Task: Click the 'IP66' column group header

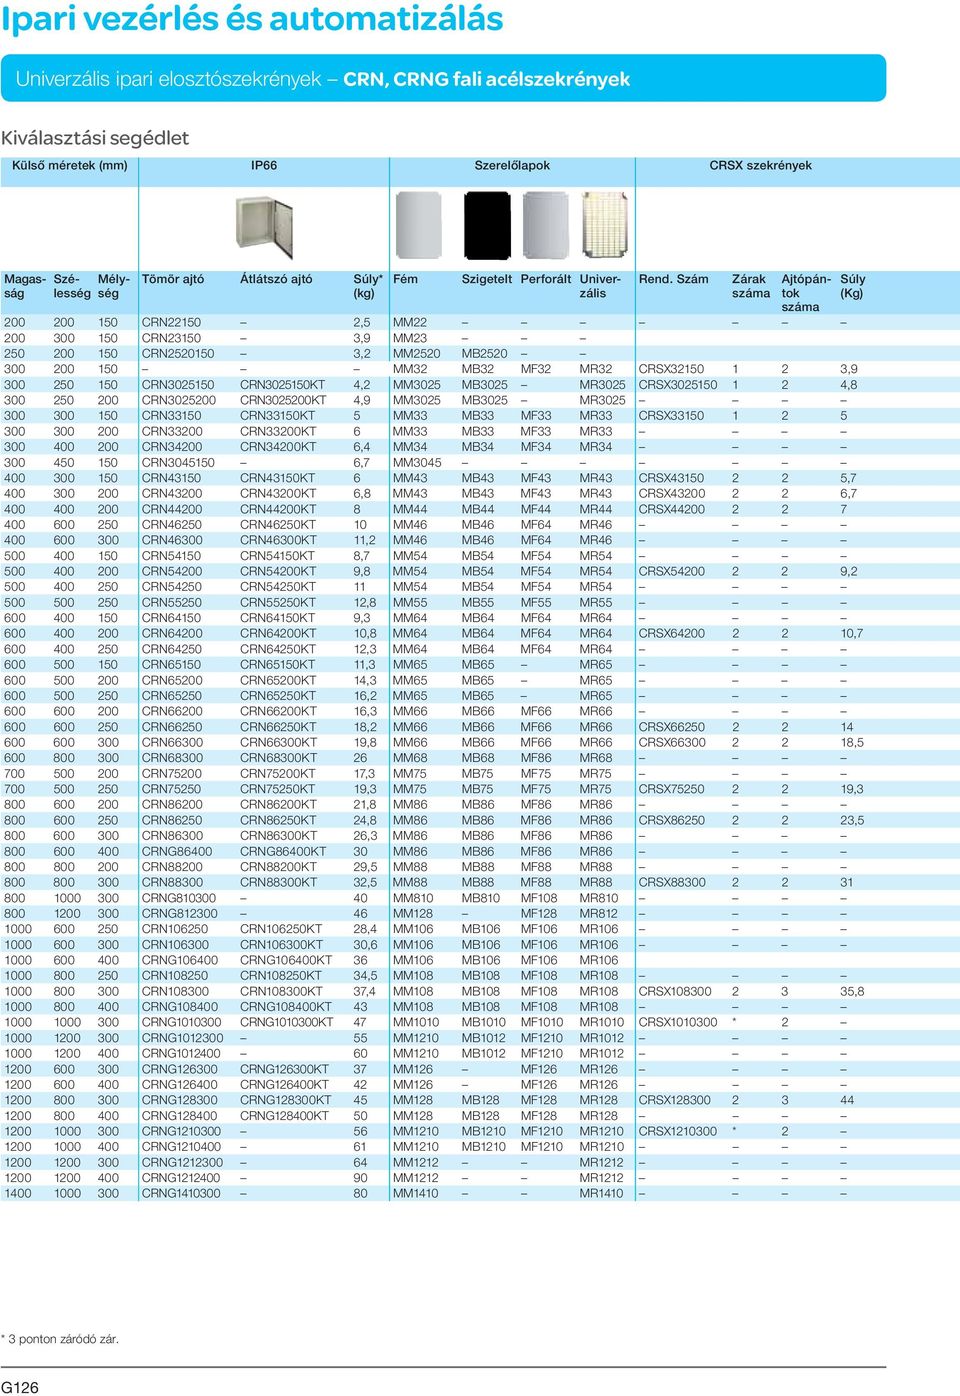Action: (x=264, y=165)
